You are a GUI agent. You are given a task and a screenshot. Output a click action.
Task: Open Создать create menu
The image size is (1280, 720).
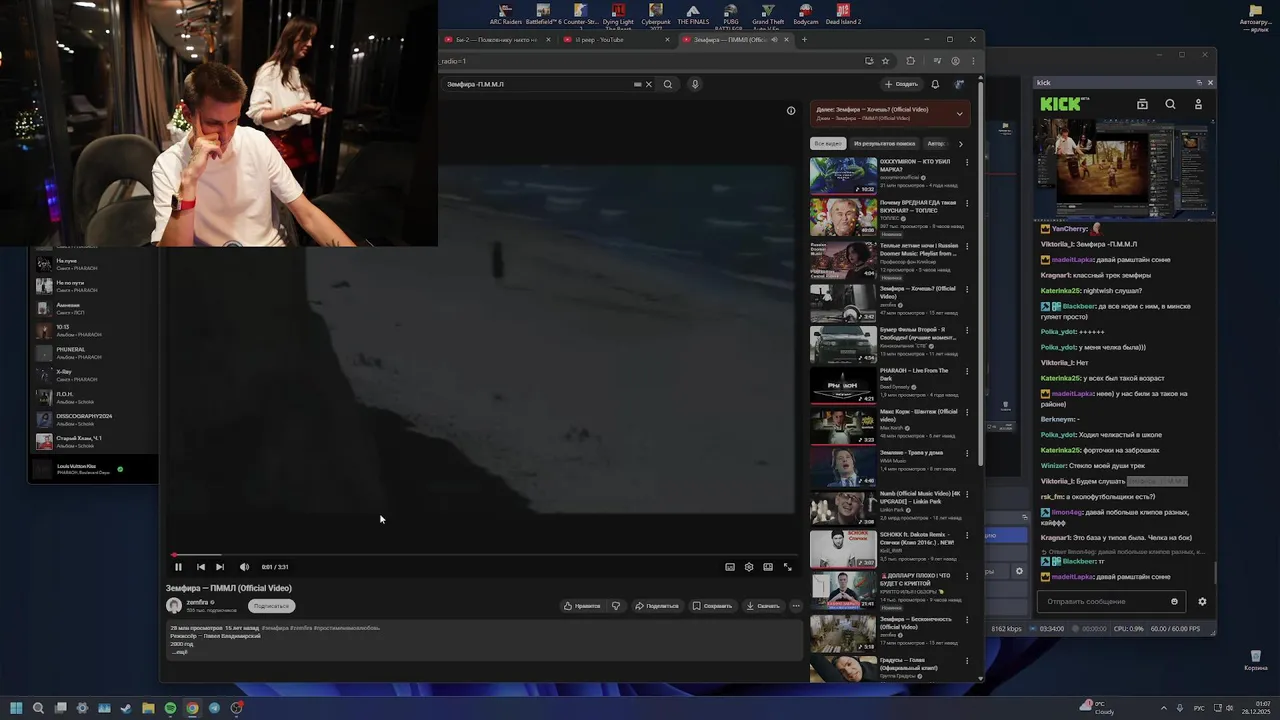901,84
